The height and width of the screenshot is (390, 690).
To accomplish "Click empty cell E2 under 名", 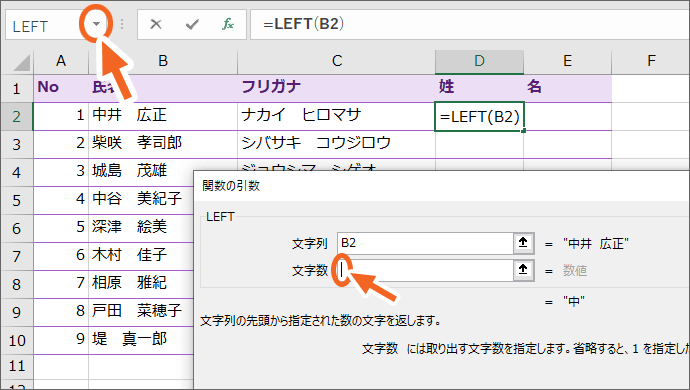I will point(568,117).
